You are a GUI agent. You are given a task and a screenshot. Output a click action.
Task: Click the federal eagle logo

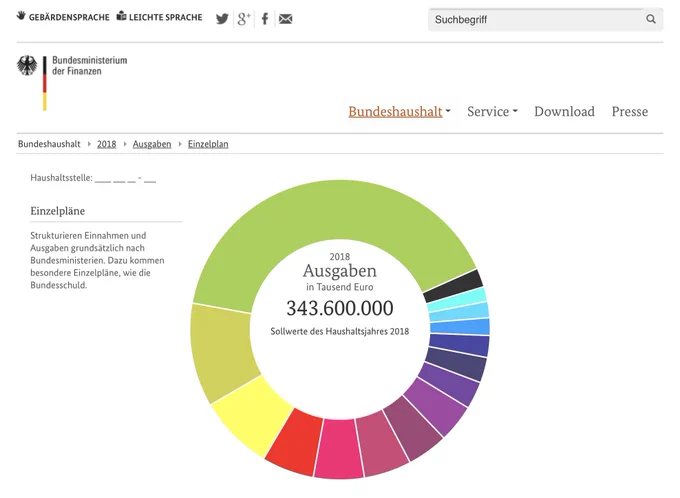[27, 66]
